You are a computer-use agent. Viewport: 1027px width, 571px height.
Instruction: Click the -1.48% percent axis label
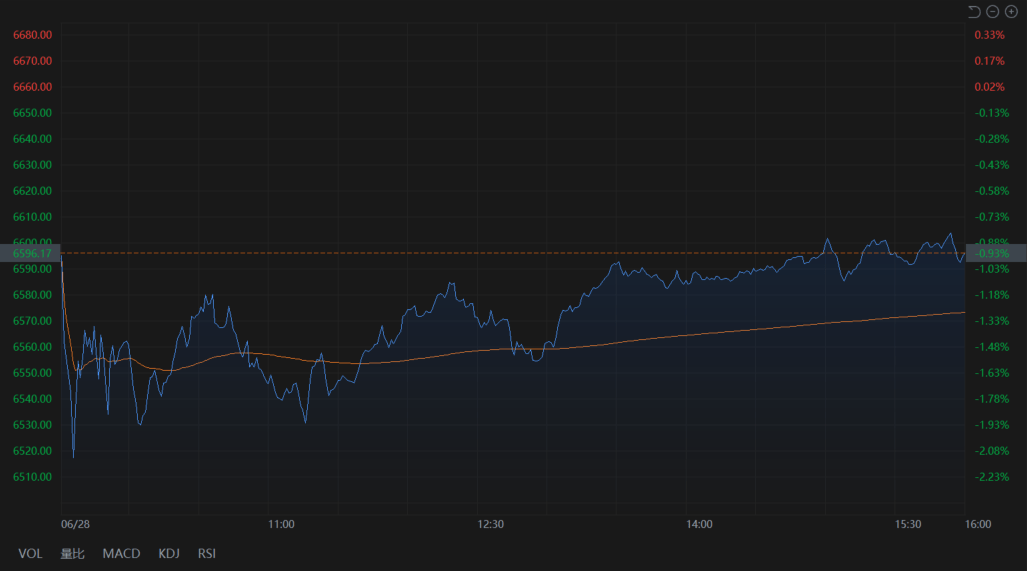(x=992, y=347)
